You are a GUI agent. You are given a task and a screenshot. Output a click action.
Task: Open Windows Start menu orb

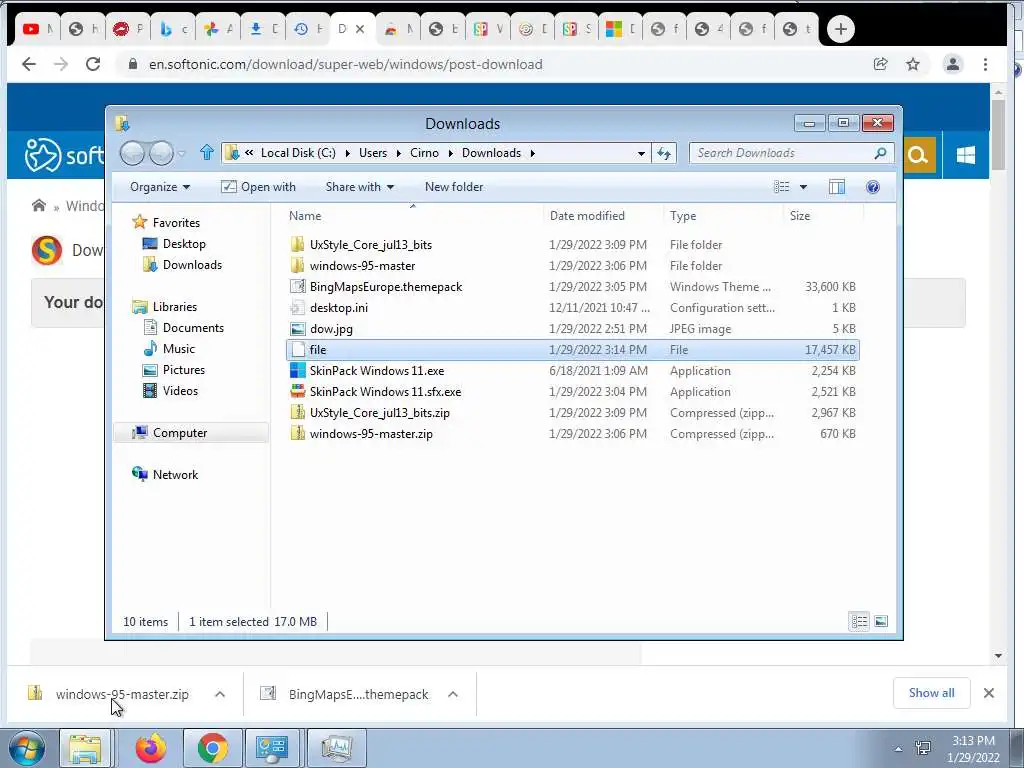[x=26, y=748]
